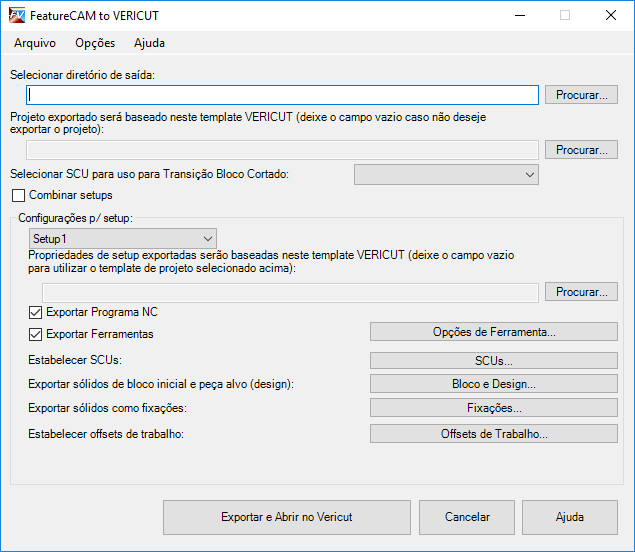
Task: Click the FeatureCAM to VERICUT app icon
Action: [17, 15]
